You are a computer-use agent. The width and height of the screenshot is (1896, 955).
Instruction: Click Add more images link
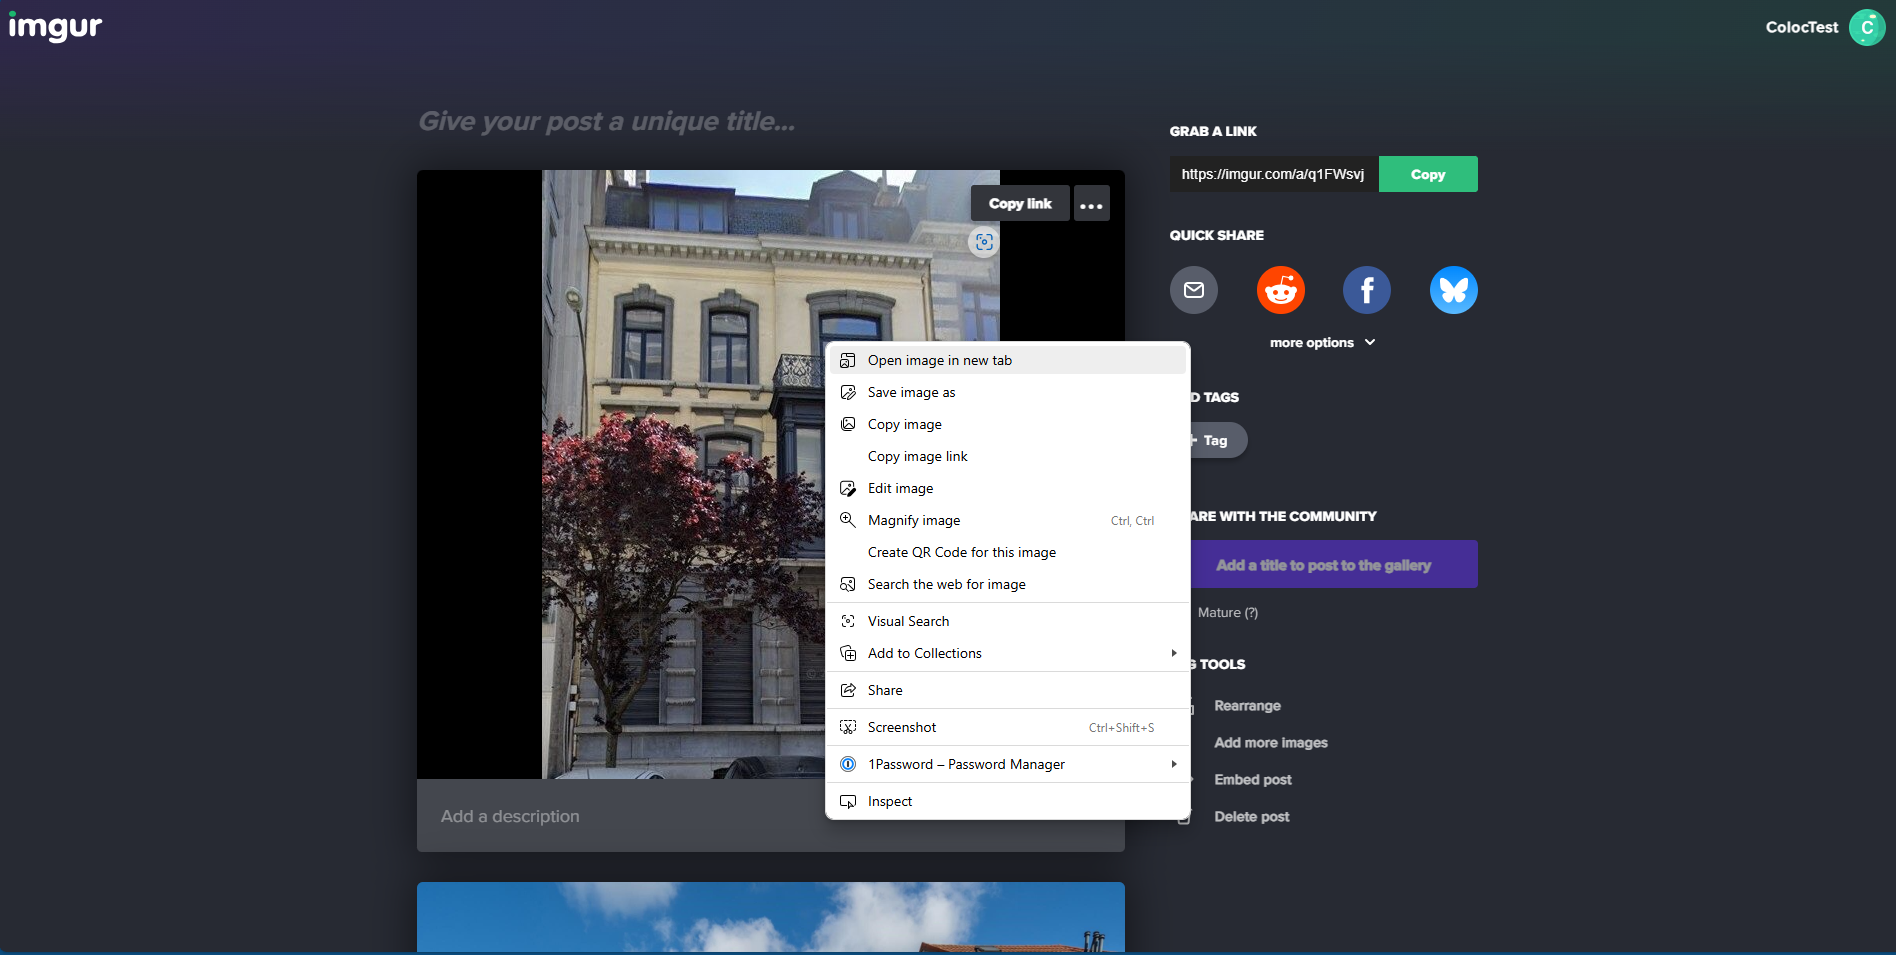click(x=1270, y=743)
